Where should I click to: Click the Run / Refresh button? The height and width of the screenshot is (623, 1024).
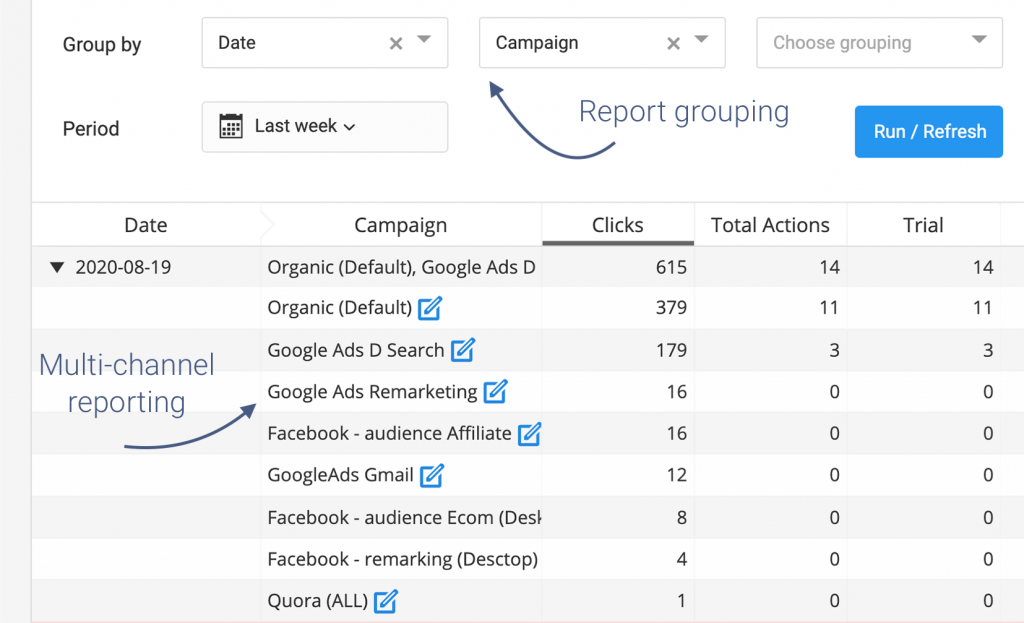click(x=928, y=131)
